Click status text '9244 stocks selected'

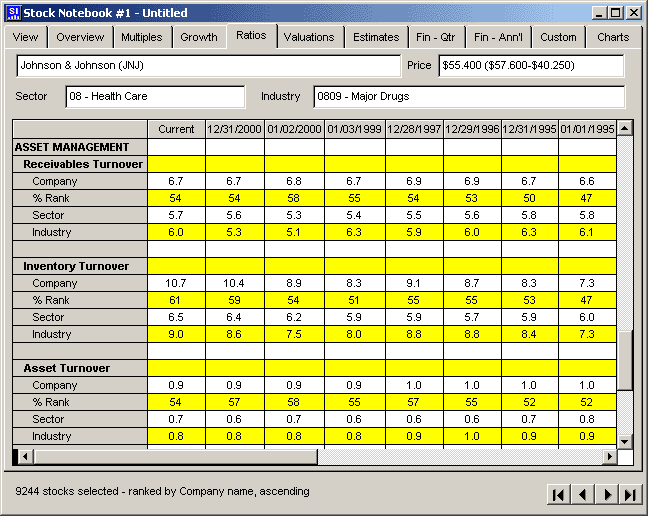(x=67, y=491)
